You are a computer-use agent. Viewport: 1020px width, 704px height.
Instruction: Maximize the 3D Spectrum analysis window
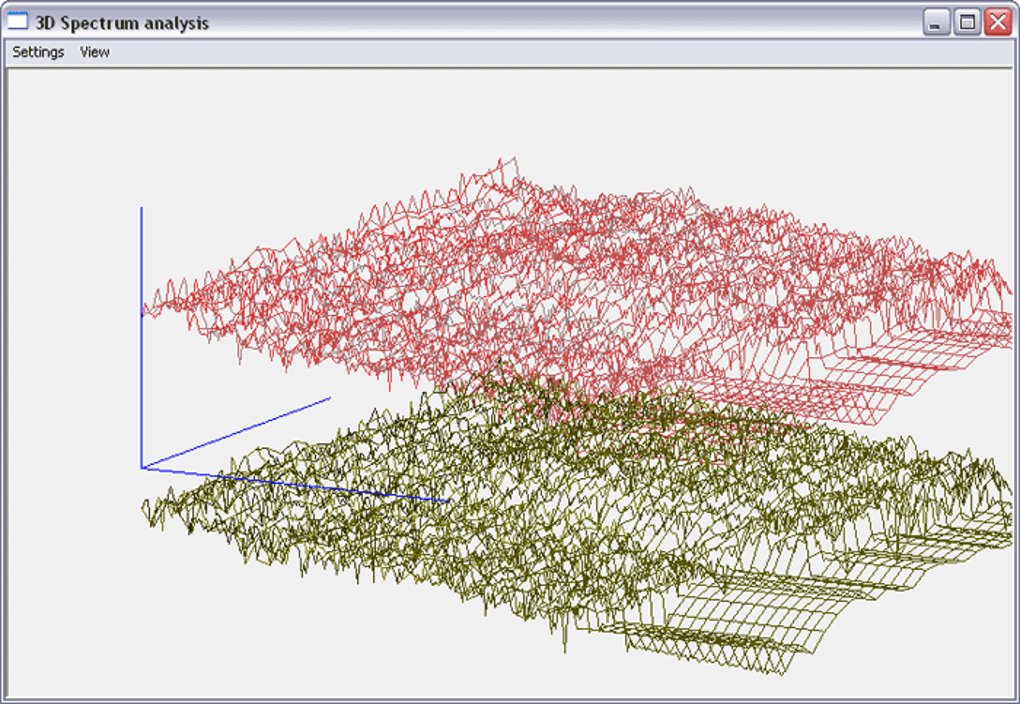click(967, 22)
